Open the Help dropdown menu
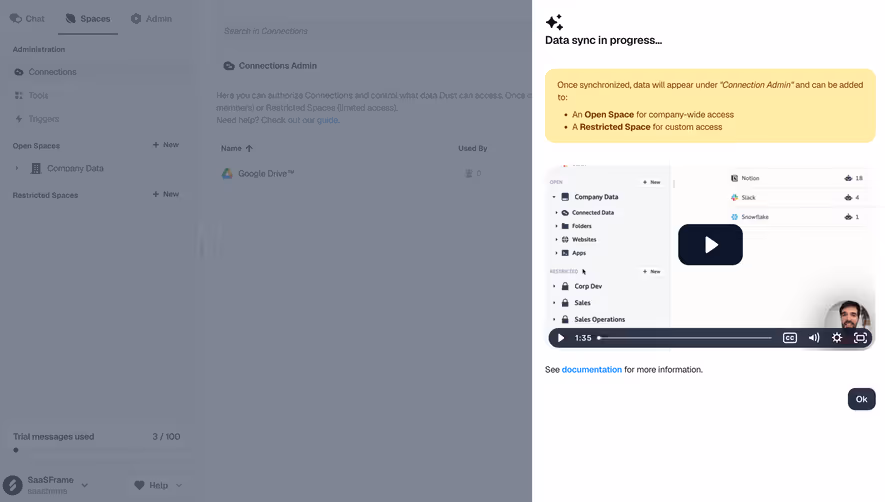This screenshot has height=502, width=885. [158, 485]
